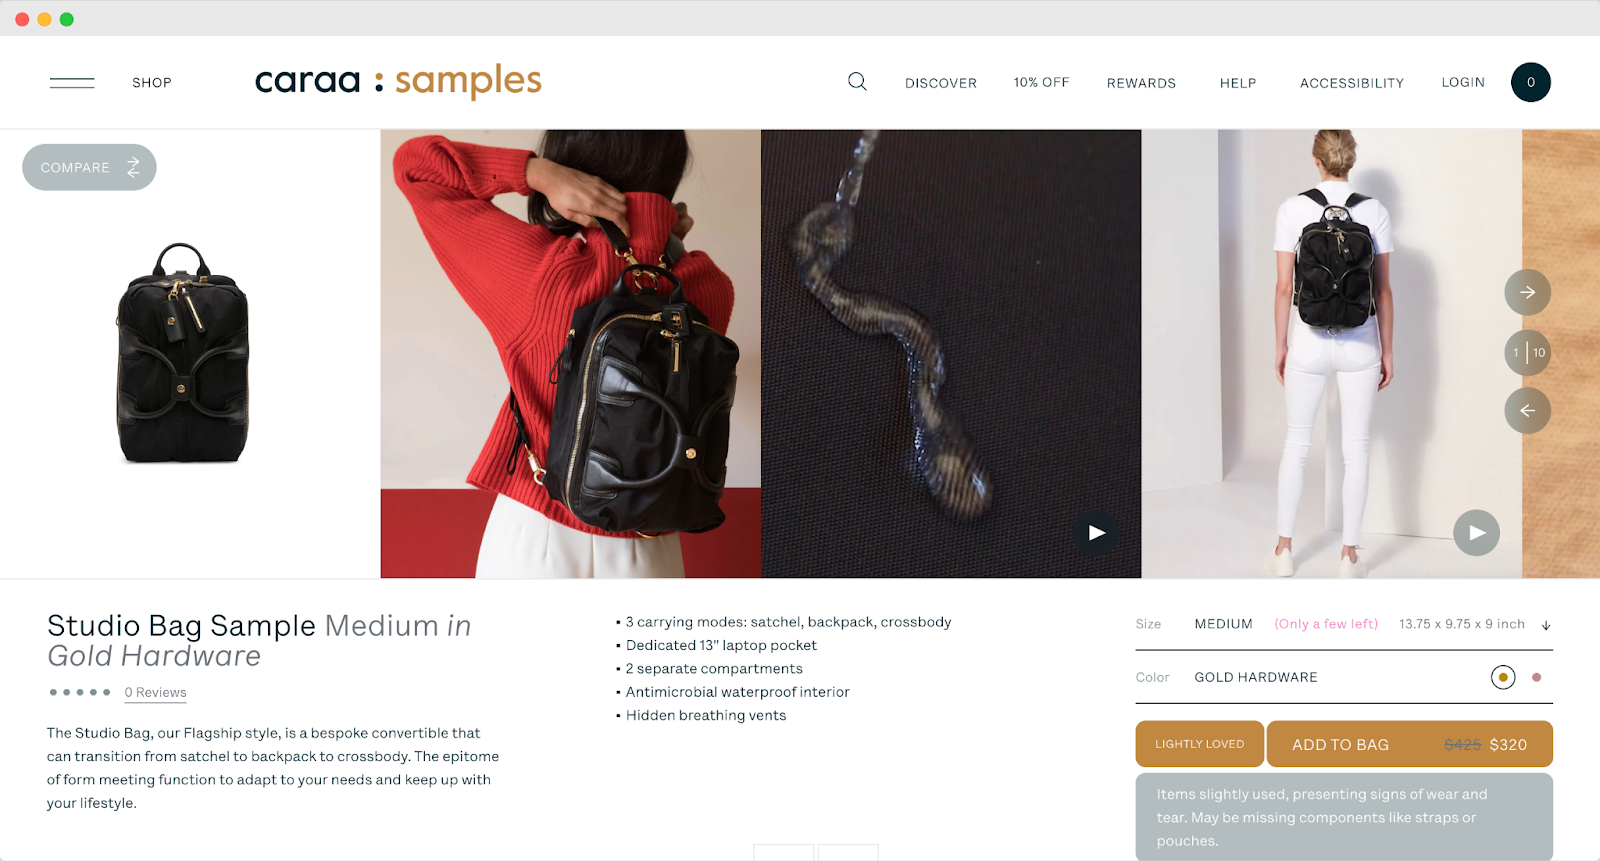Select the black studio bag thumbnail

click(x=182, y=353)
